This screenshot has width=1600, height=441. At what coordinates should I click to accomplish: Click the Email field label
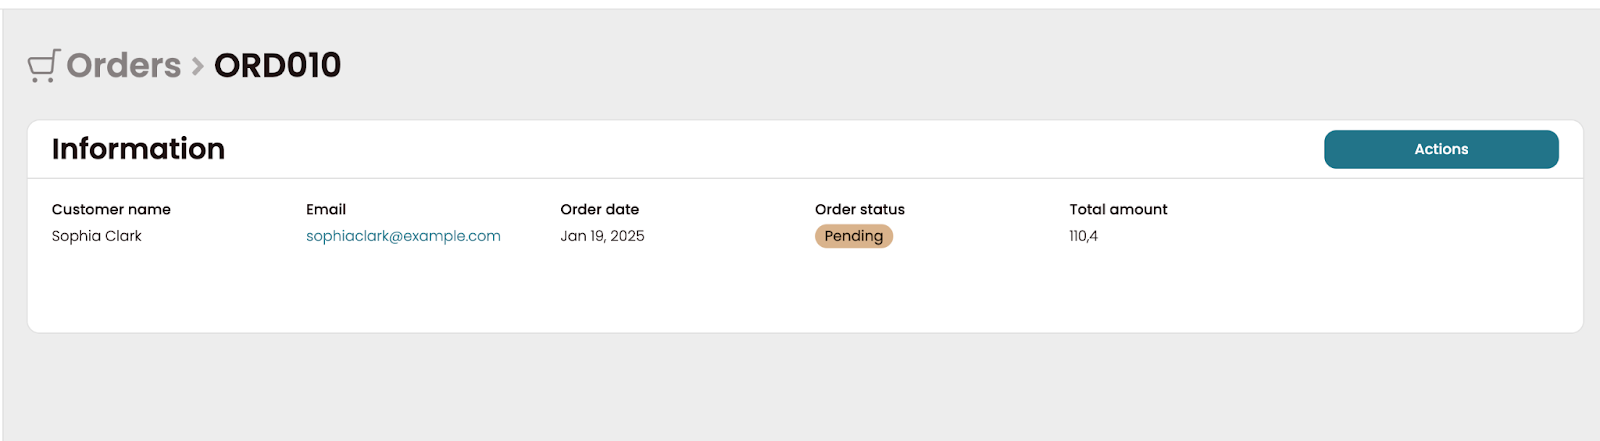(x=326, y=209)
